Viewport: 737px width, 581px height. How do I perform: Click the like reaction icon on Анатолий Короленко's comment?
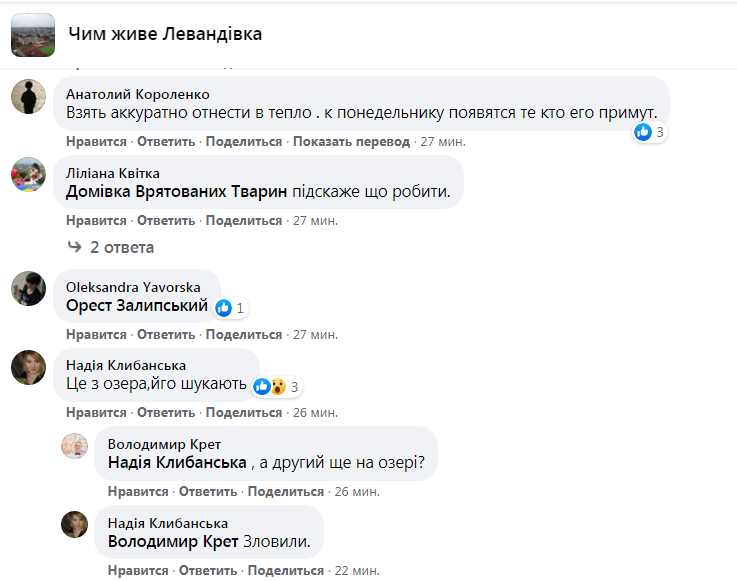pos(643,131)
